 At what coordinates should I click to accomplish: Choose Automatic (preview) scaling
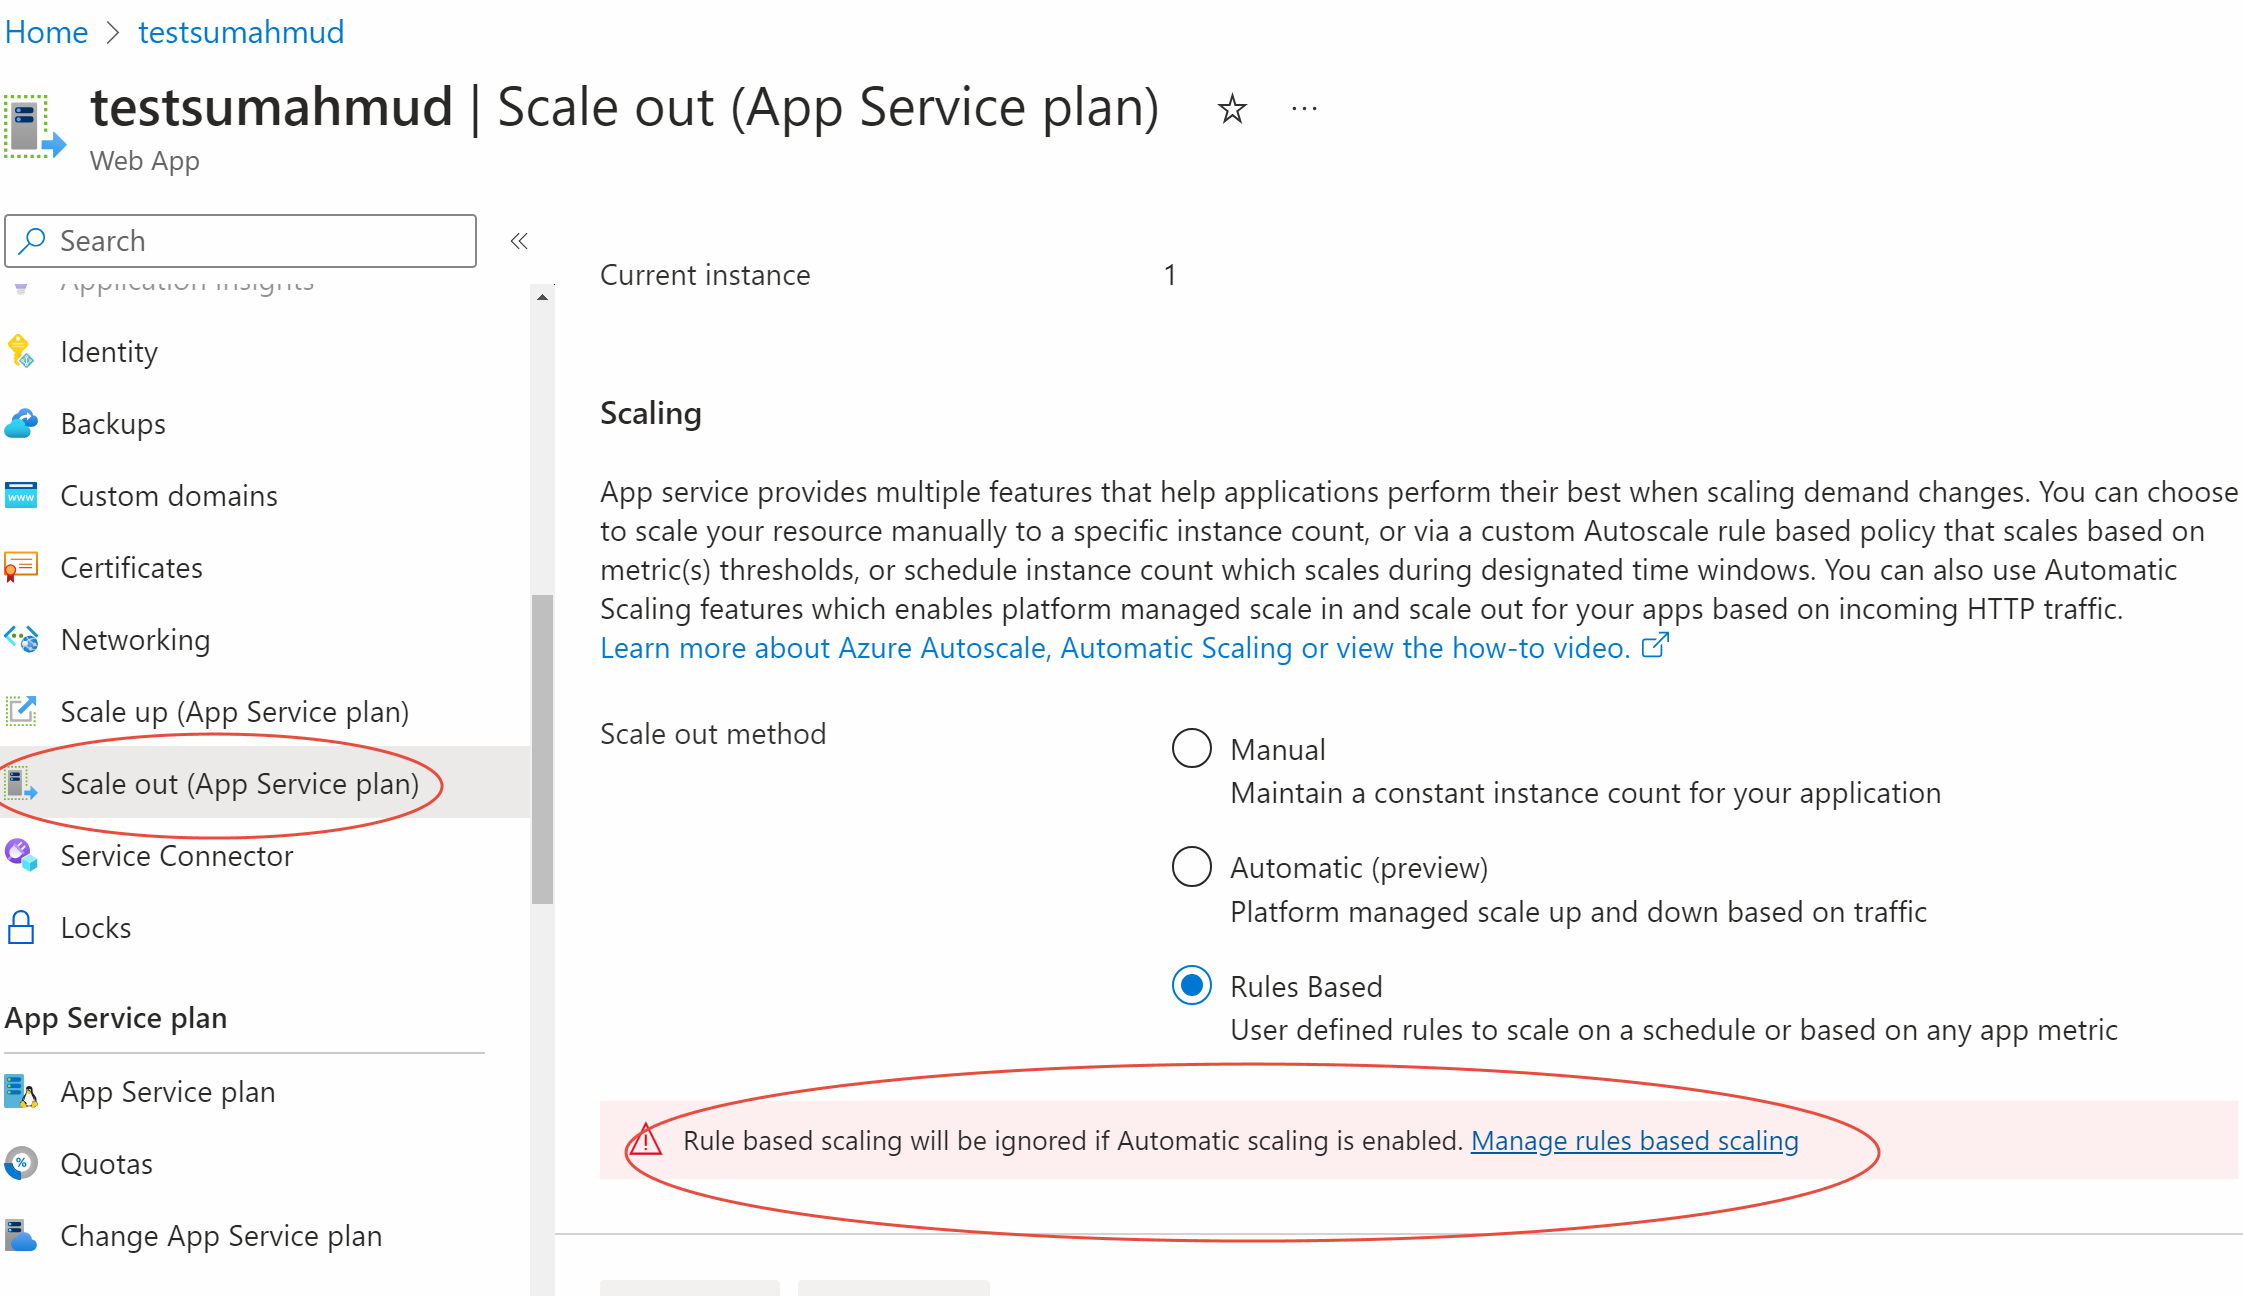[1191, 867]
